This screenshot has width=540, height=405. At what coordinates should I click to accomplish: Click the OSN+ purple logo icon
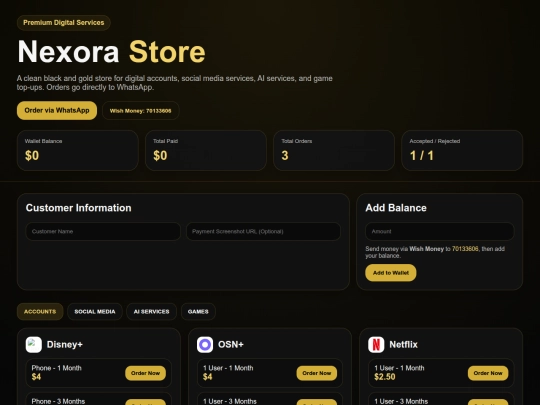point(205,345)
